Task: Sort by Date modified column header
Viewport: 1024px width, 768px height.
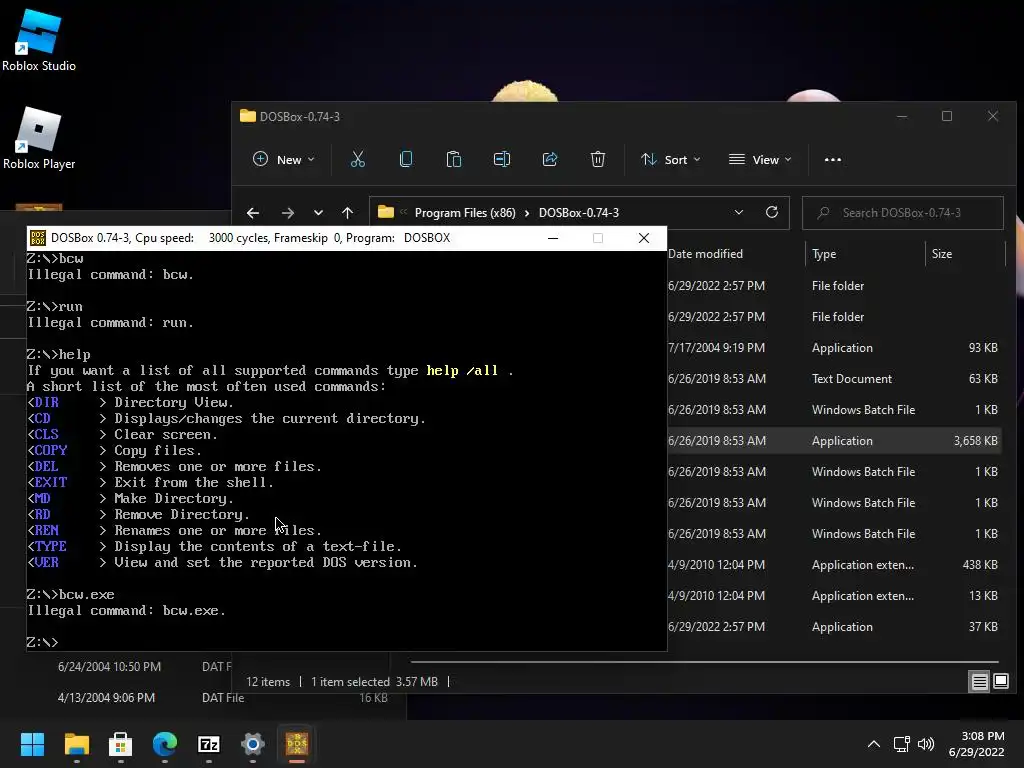Action: pyautogui.click(x=705, y=254)
